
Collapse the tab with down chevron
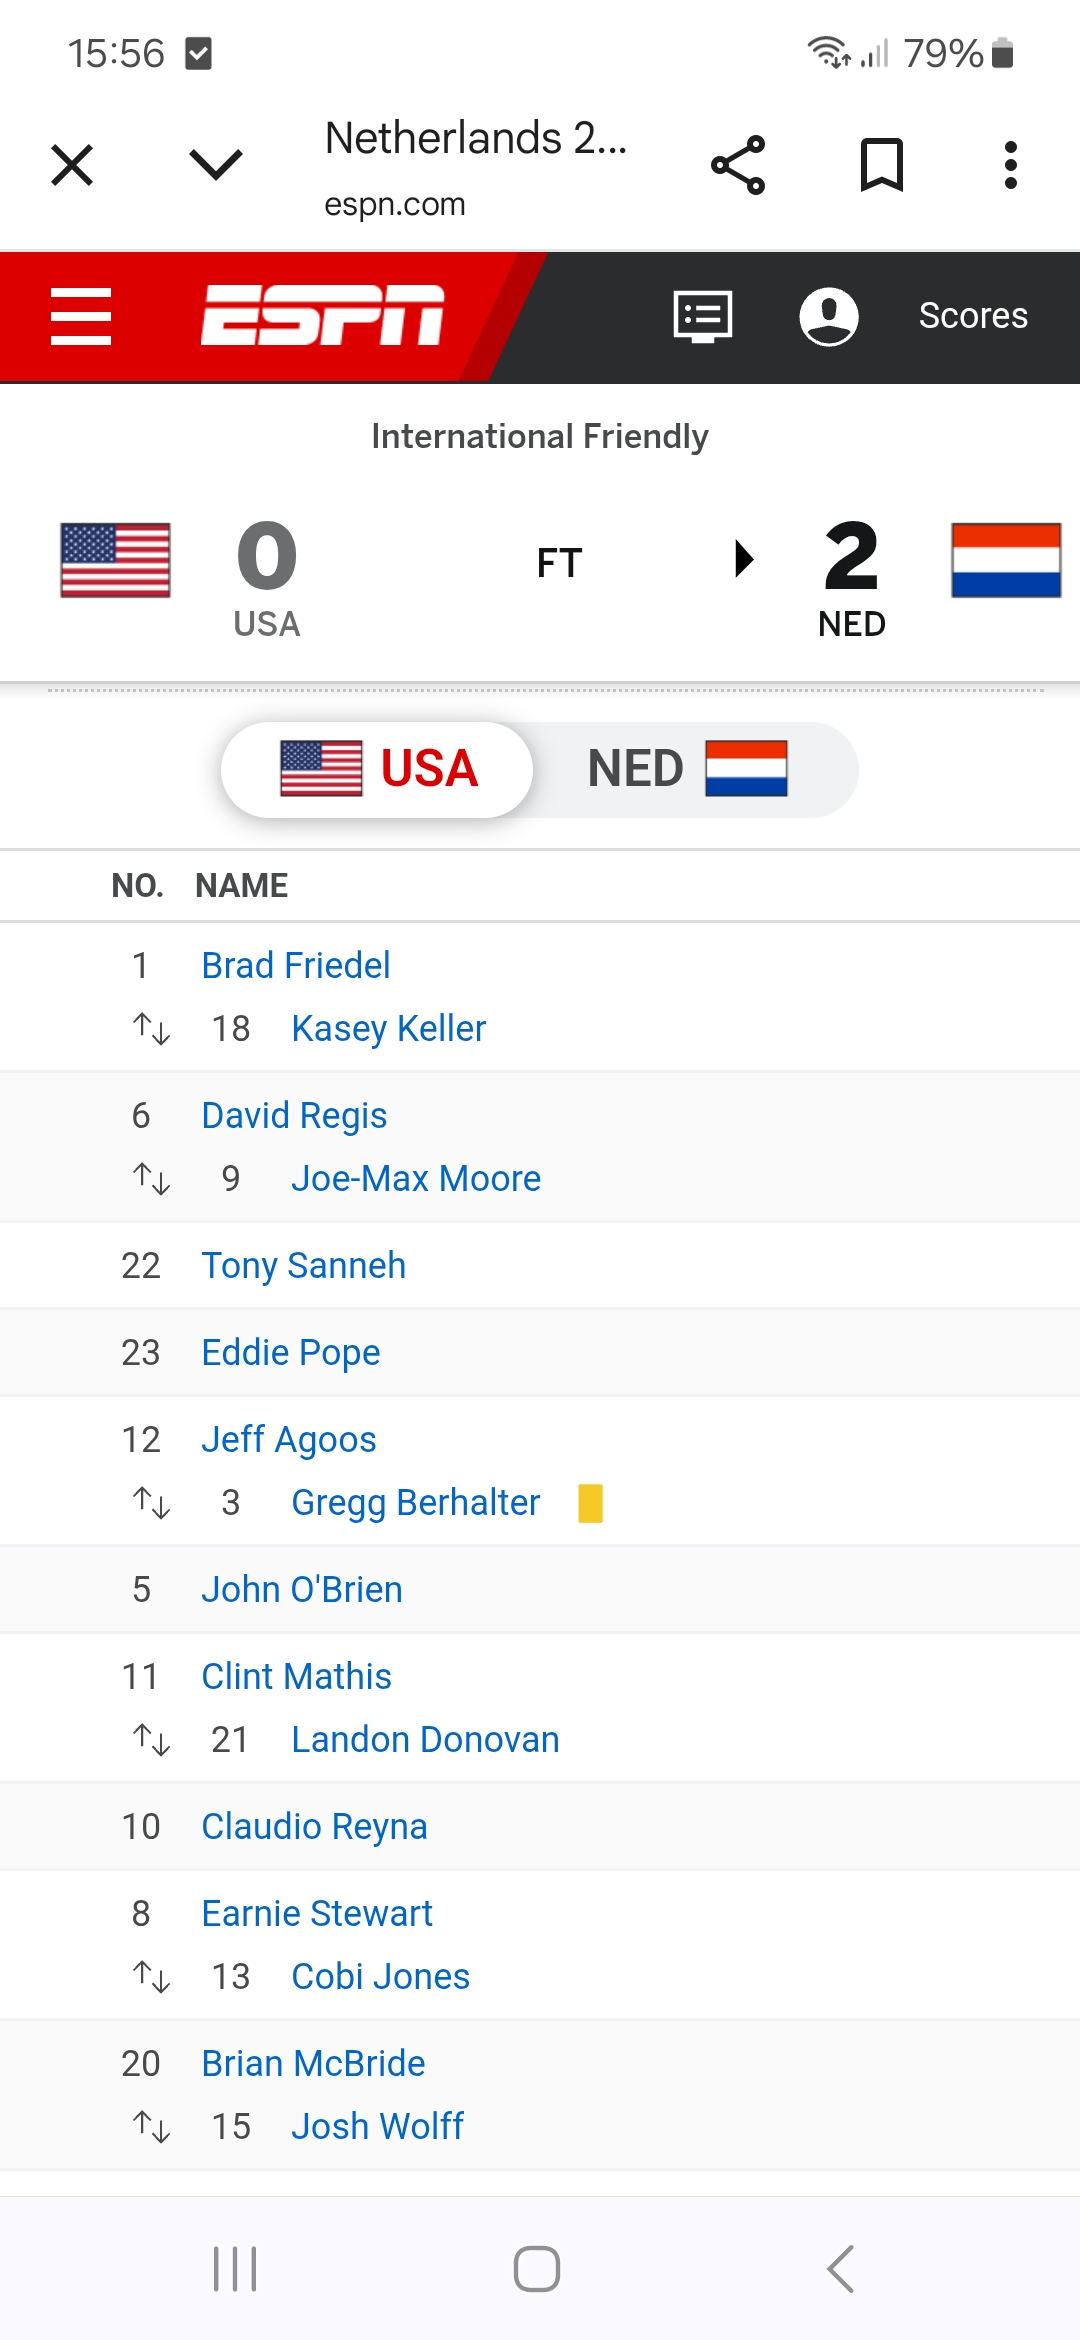coord(216,165)
